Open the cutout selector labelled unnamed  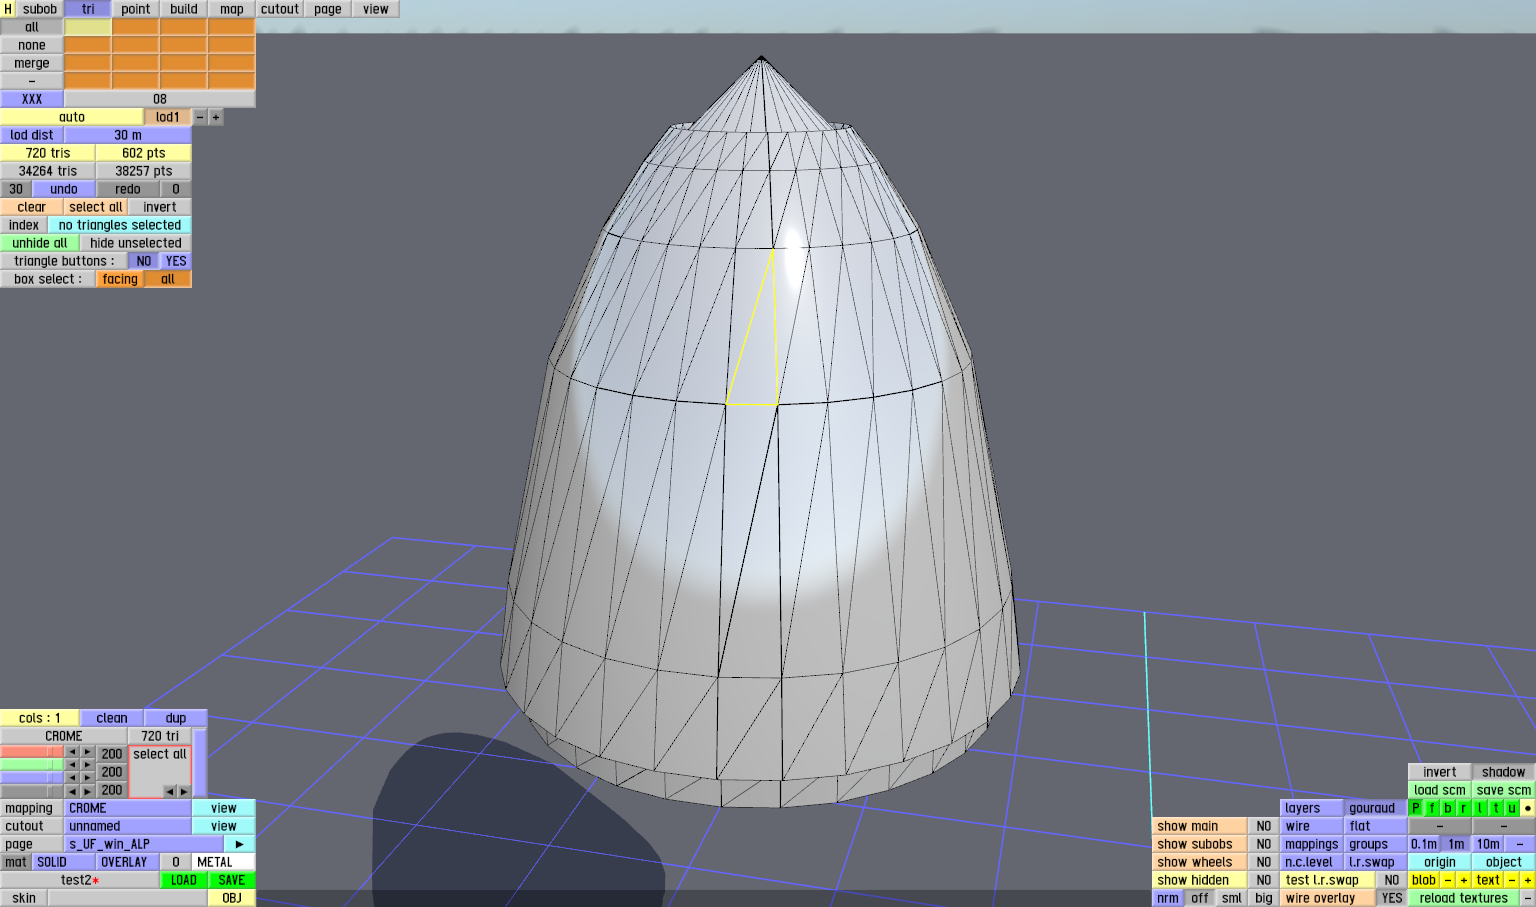(128, 826)
